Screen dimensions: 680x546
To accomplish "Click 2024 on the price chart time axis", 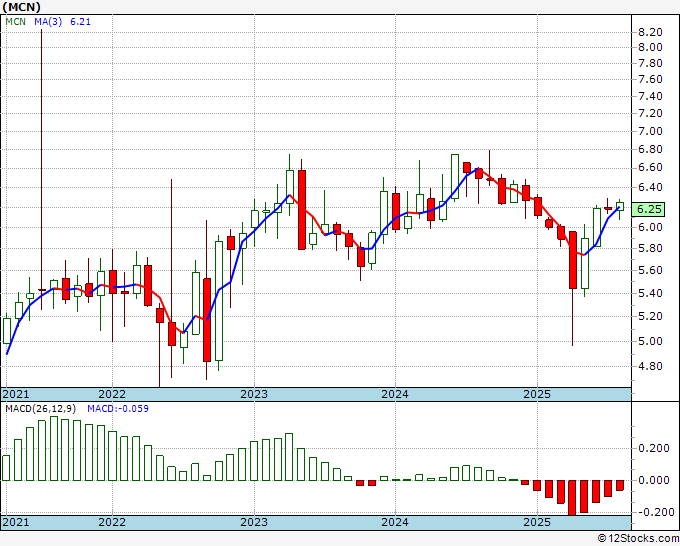I will 395,394.
